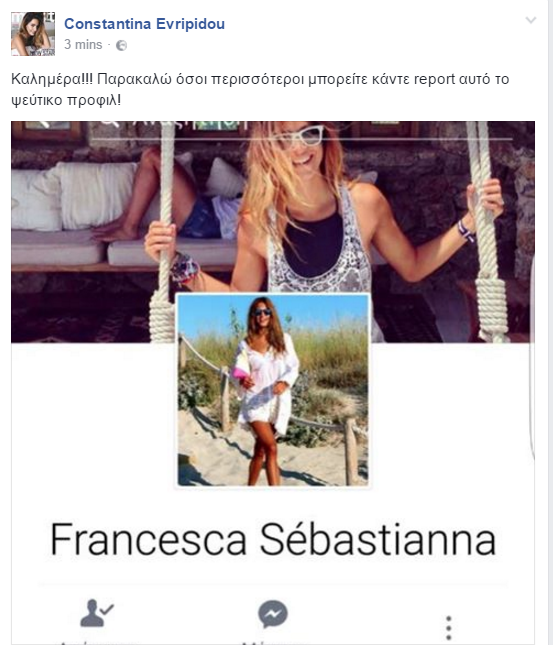553x645 pixels.
Task: Click the white sunglasses in the cover photo
Action: [x=303, y=136]
